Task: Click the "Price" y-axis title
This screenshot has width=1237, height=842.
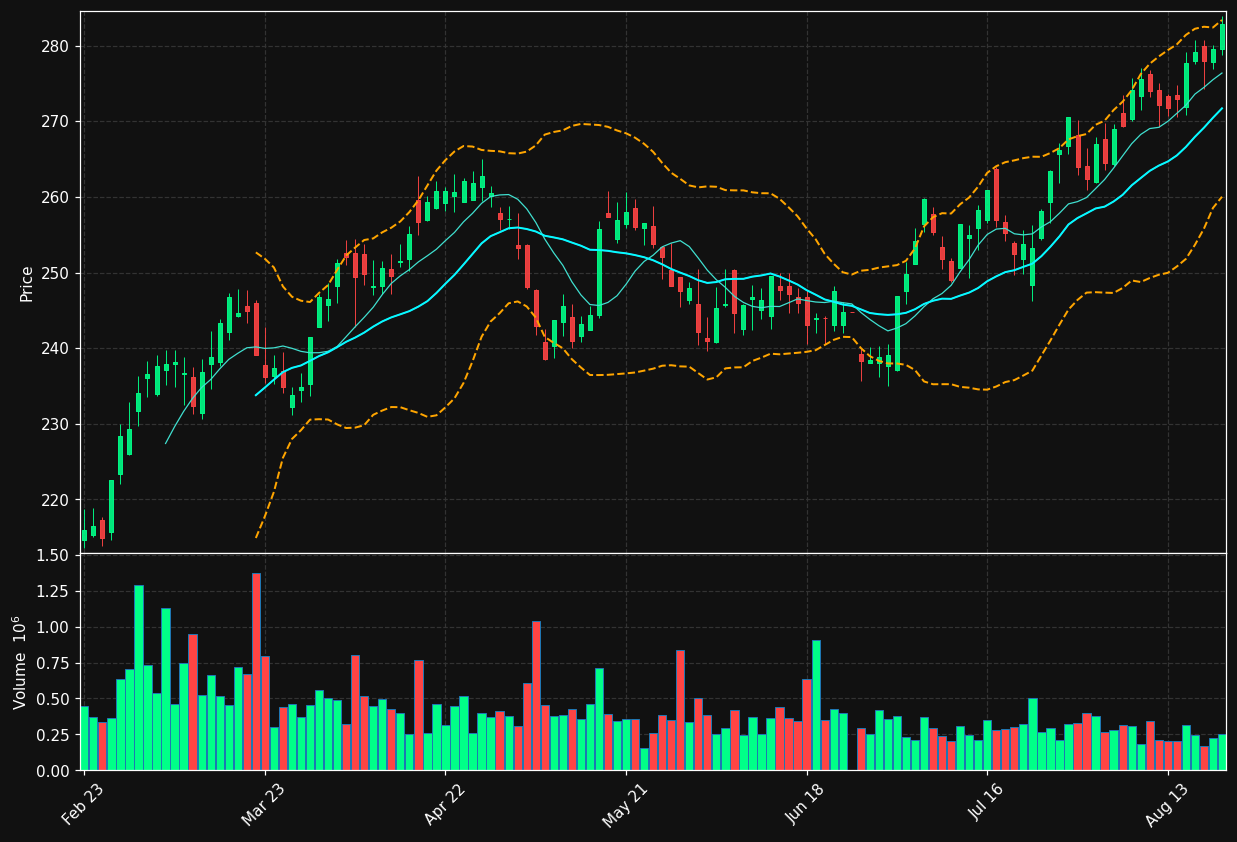Action: 27,283
